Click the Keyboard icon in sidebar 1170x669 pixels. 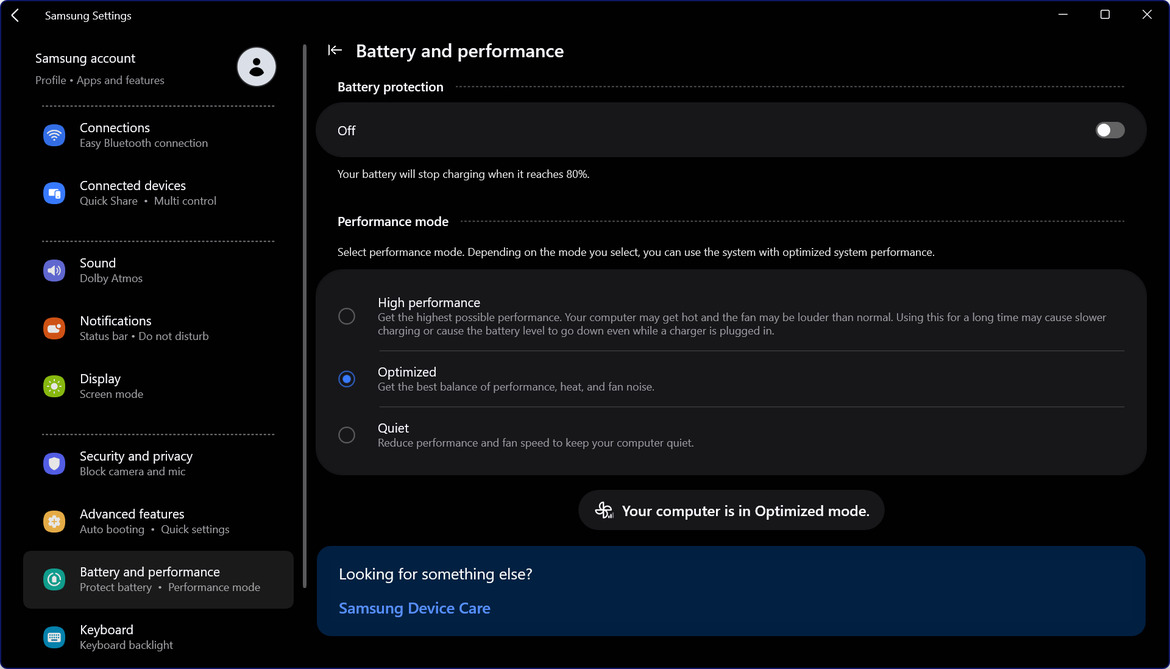(x=54, y=637)
